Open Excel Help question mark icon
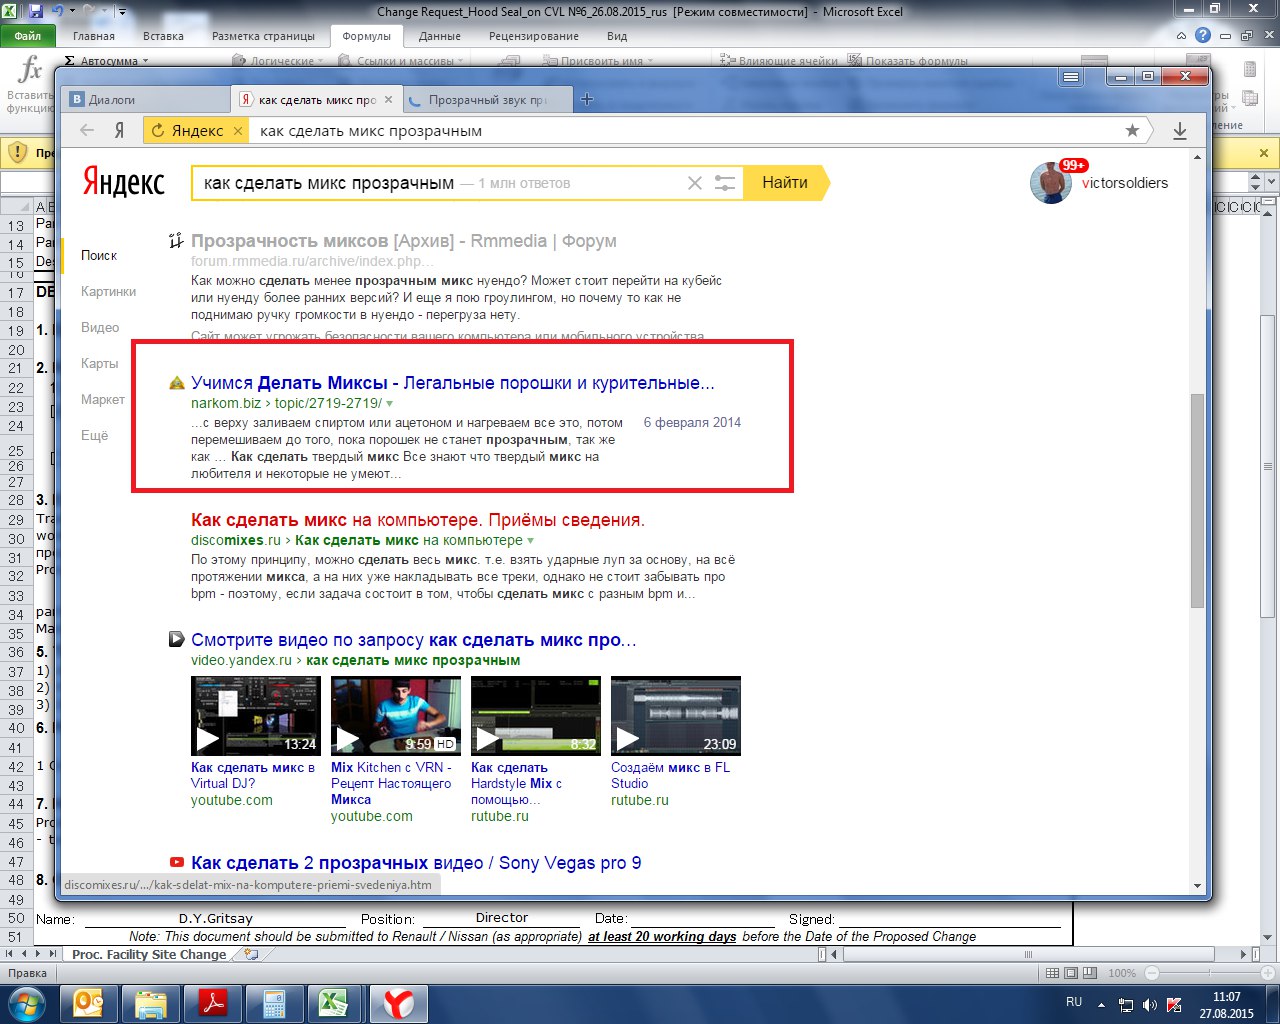1280x1024 pixels. pos(1203,35)
